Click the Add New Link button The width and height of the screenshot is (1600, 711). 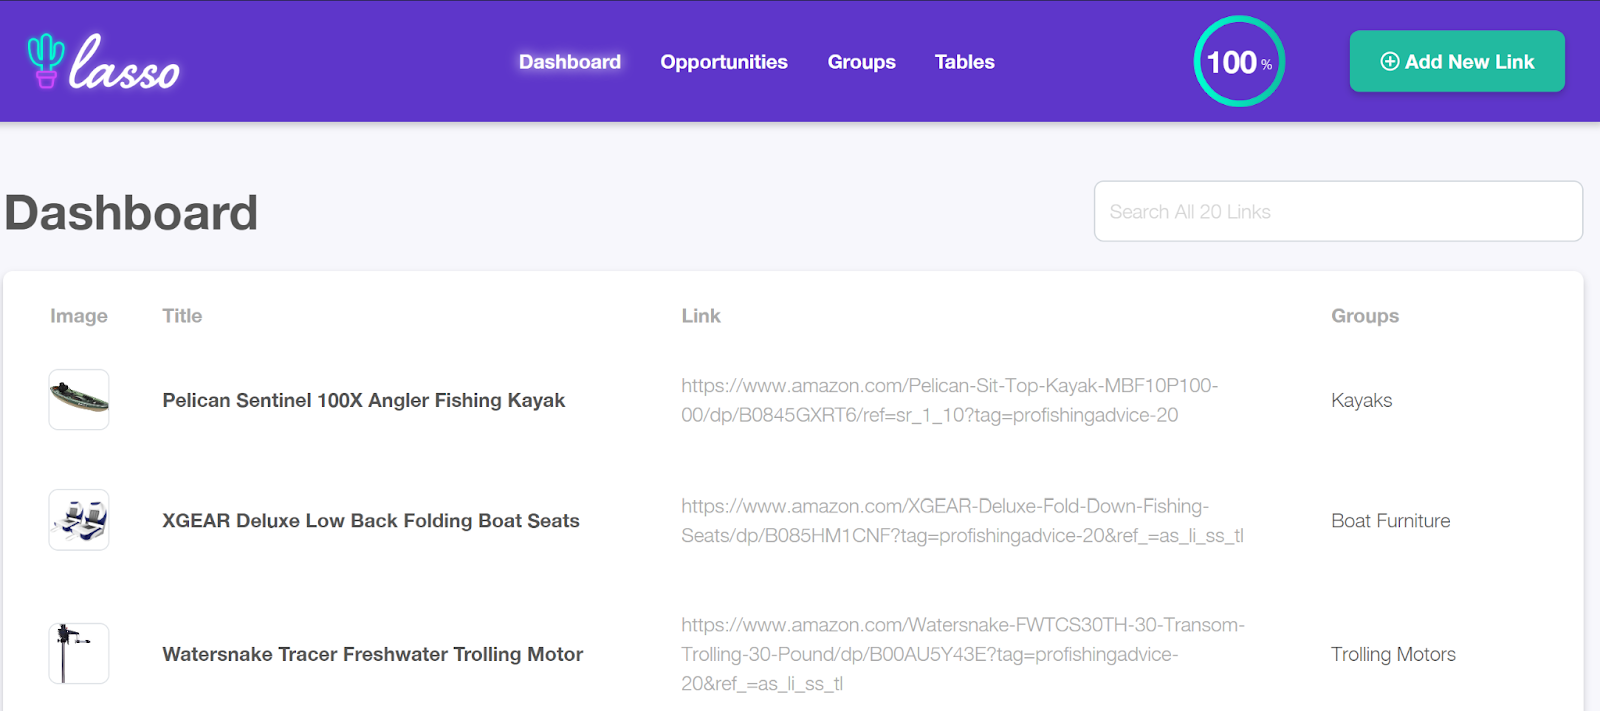[1457, 61]
